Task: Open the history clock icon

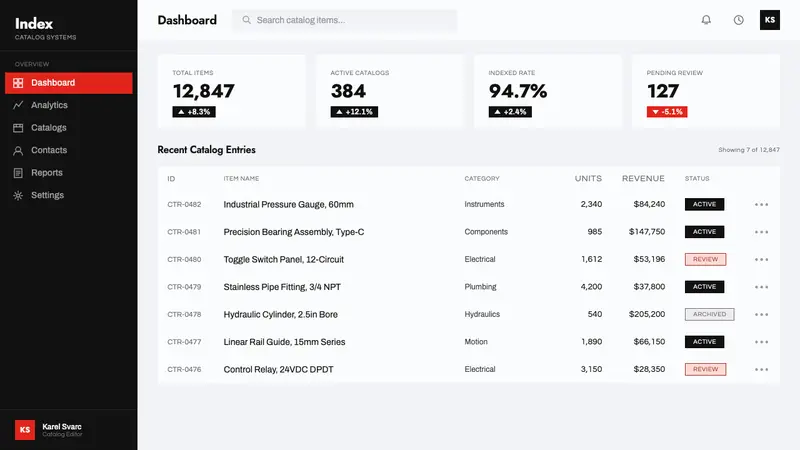Action: [739, 20]
